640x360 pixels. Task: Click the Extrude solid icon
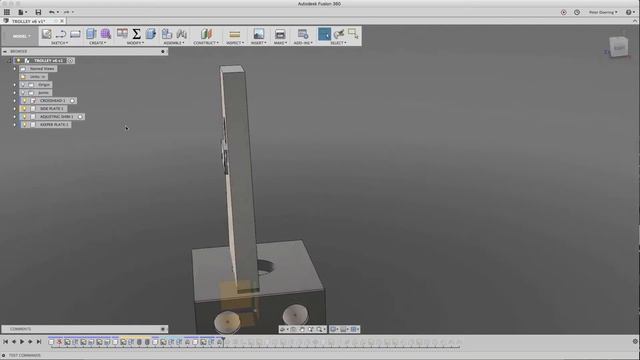point(91,34)
